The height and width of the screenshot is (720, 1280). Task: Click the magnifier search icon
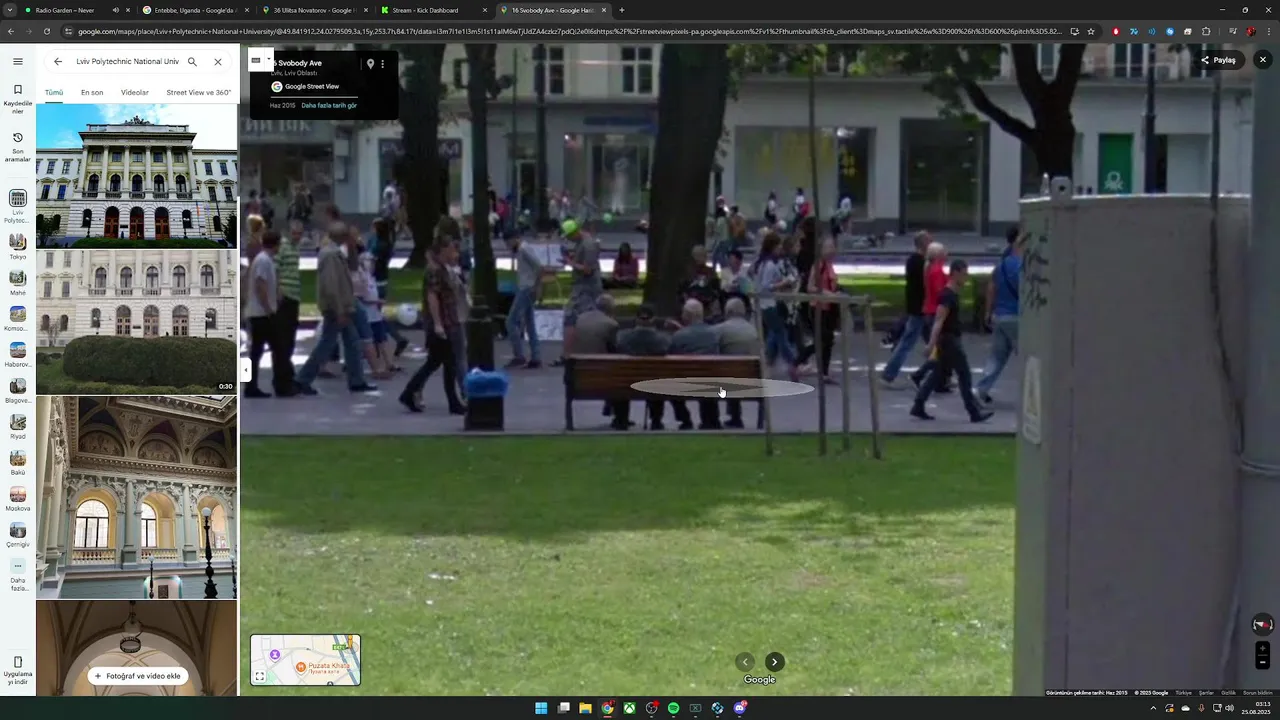(x=192, y=62)
